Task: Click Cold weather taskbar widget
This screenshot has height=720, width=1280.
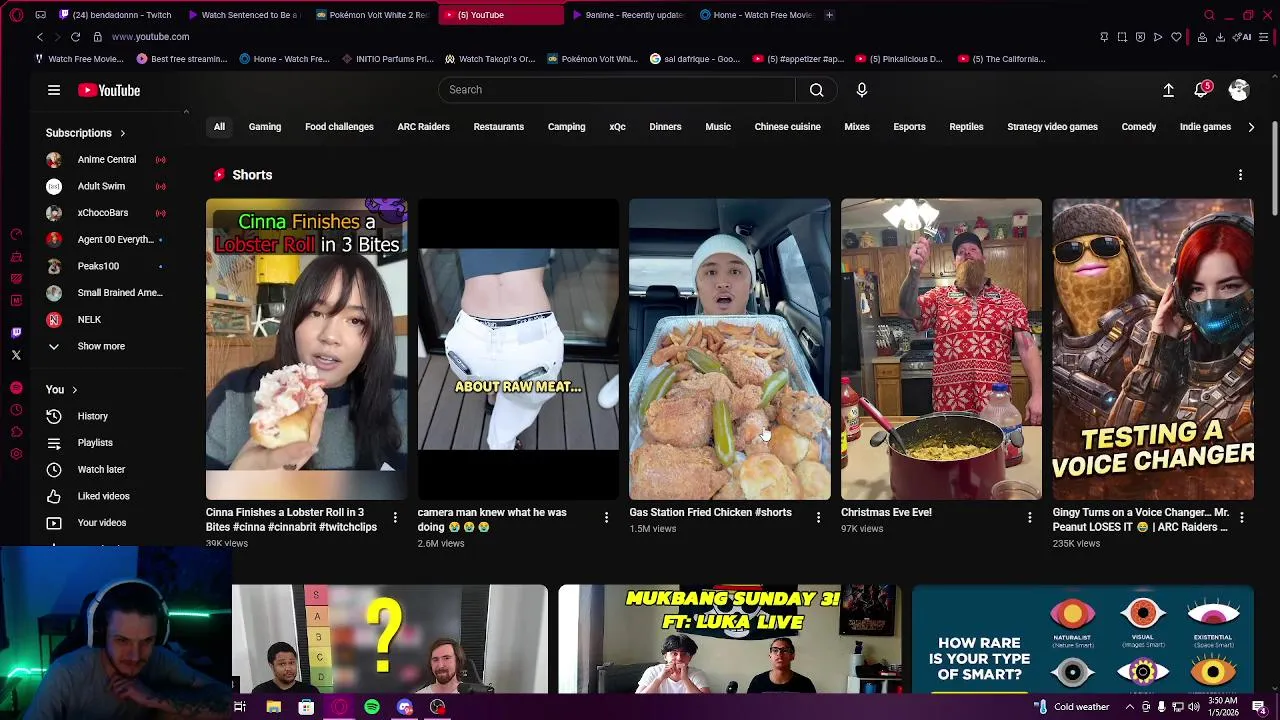Action: tap(1073, 707)
